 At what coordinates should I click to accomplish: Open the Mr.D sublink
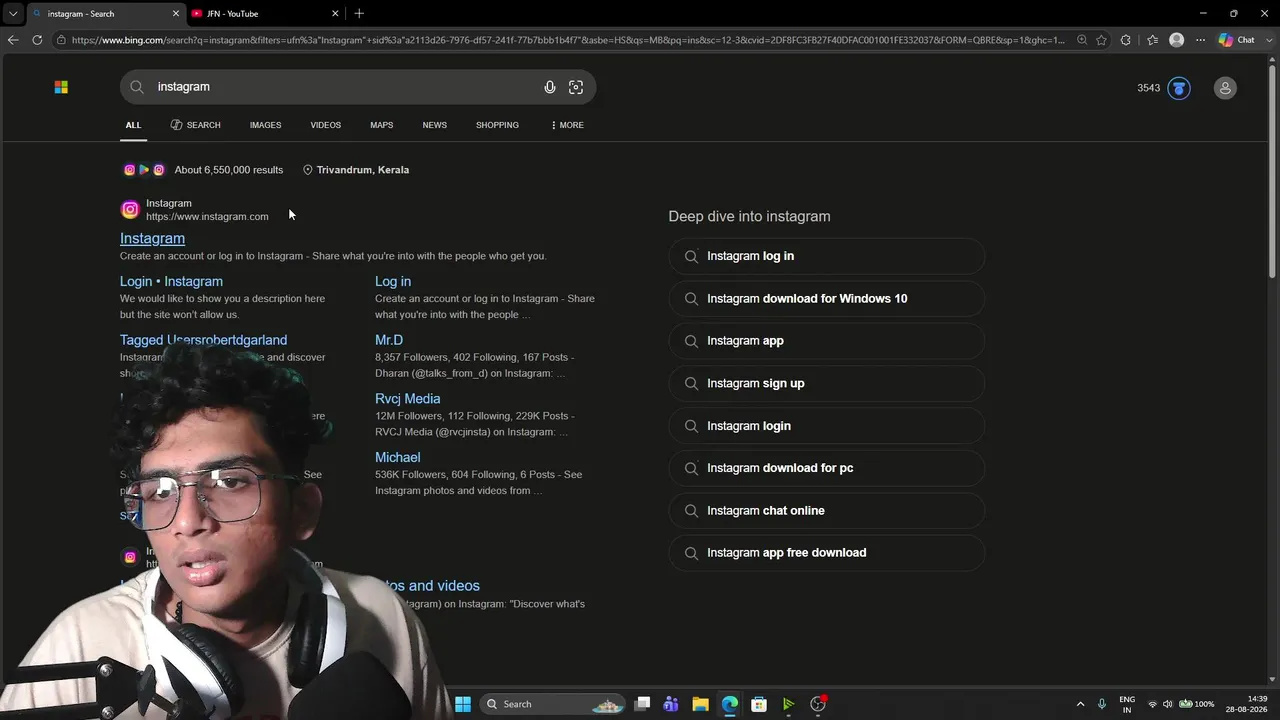[389, 340]
